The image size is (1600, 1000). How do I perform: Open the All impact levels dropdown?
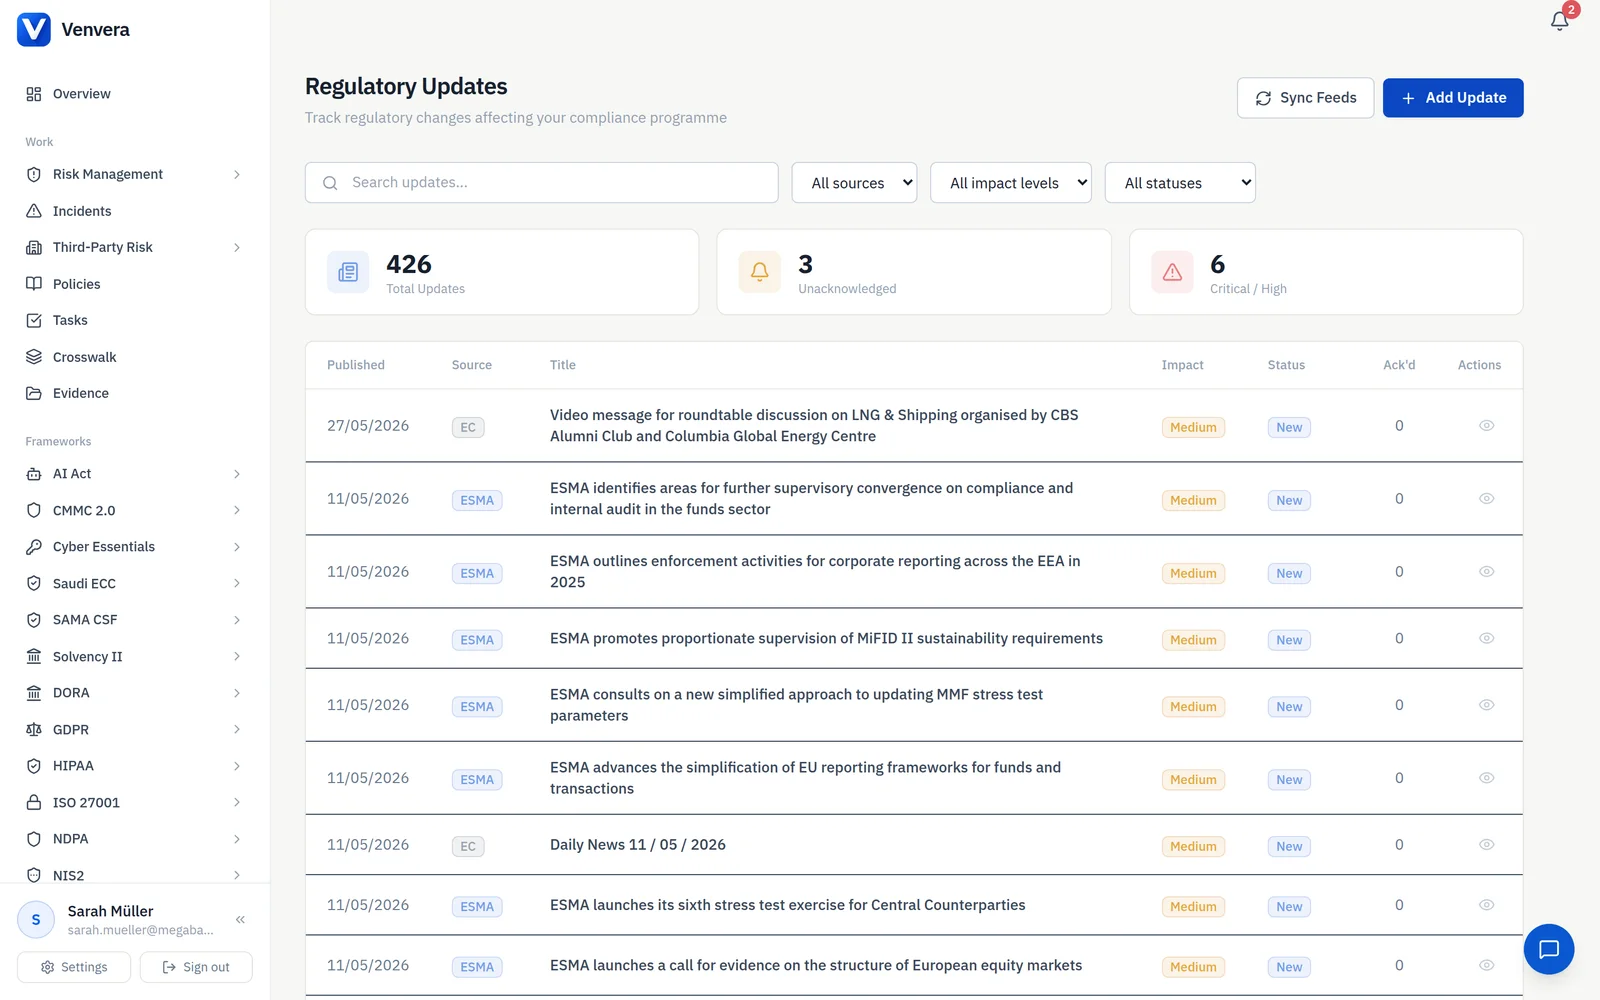click(x=1010, y=183)
